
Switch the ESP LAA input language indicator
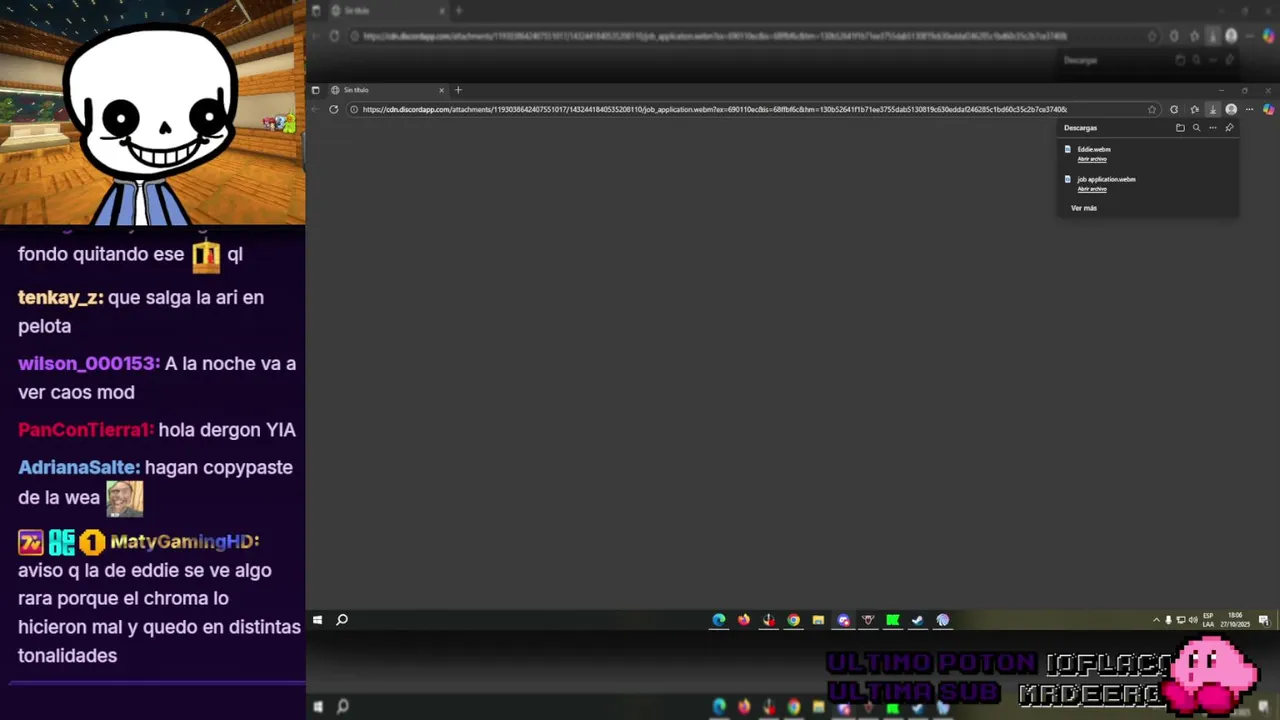(1208, 620)
